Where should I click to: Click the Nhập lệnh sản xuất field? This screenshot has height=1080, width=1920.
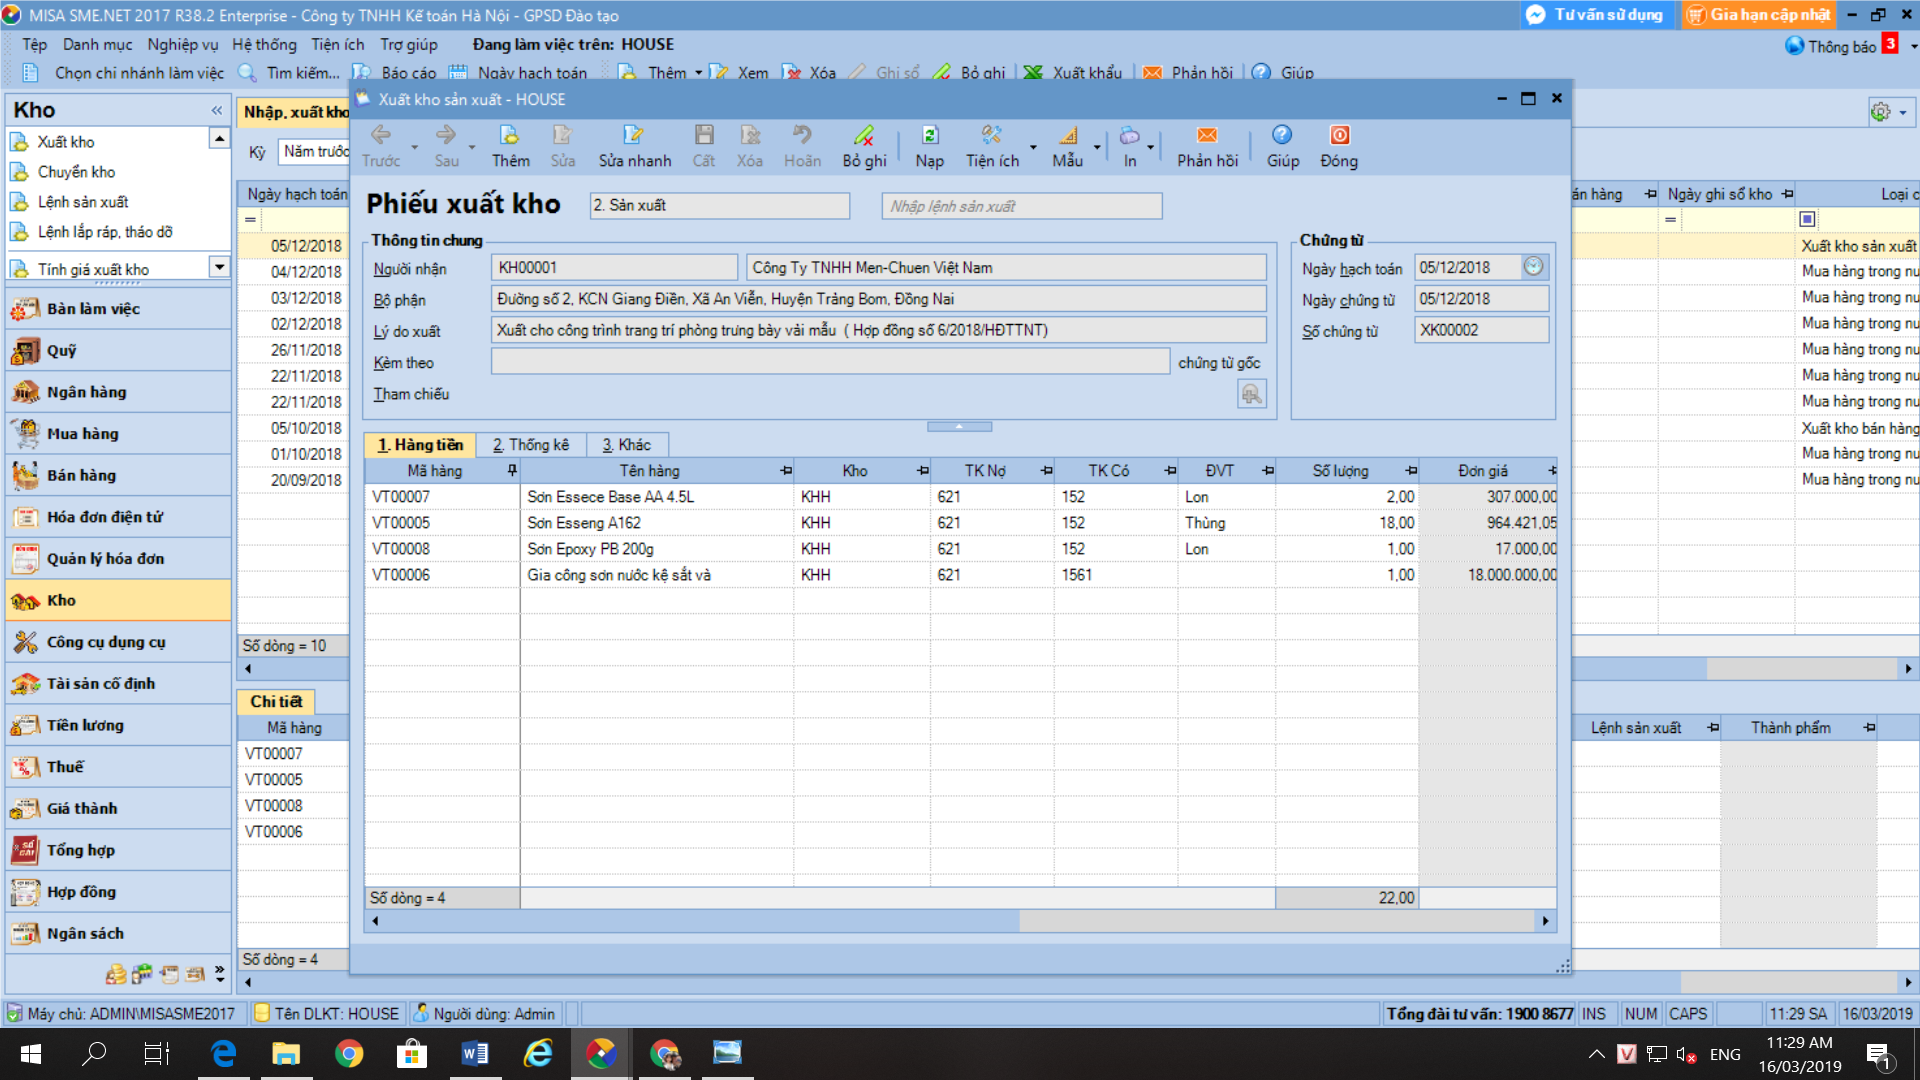click(x=1021, y=206)
